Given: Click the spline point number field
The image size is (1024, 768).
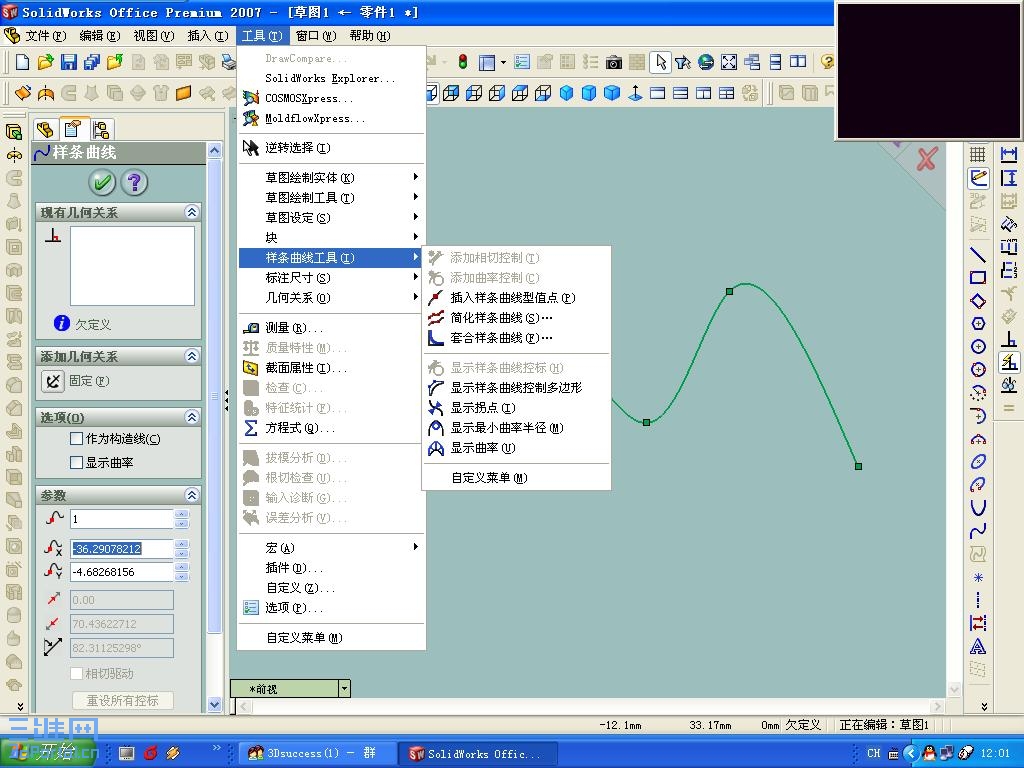Looking at the screenshot, I should (x=122, y=519).
